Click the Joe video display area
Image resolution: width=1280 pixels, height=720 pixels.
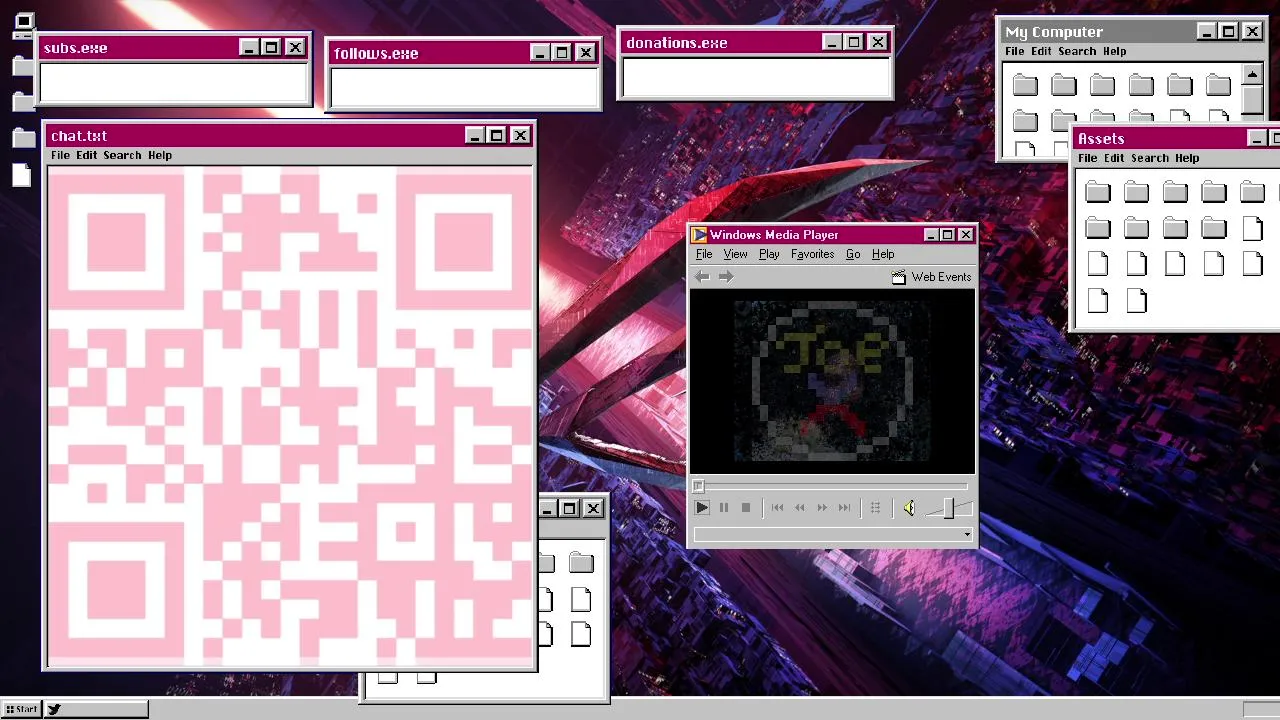point(832,381)
